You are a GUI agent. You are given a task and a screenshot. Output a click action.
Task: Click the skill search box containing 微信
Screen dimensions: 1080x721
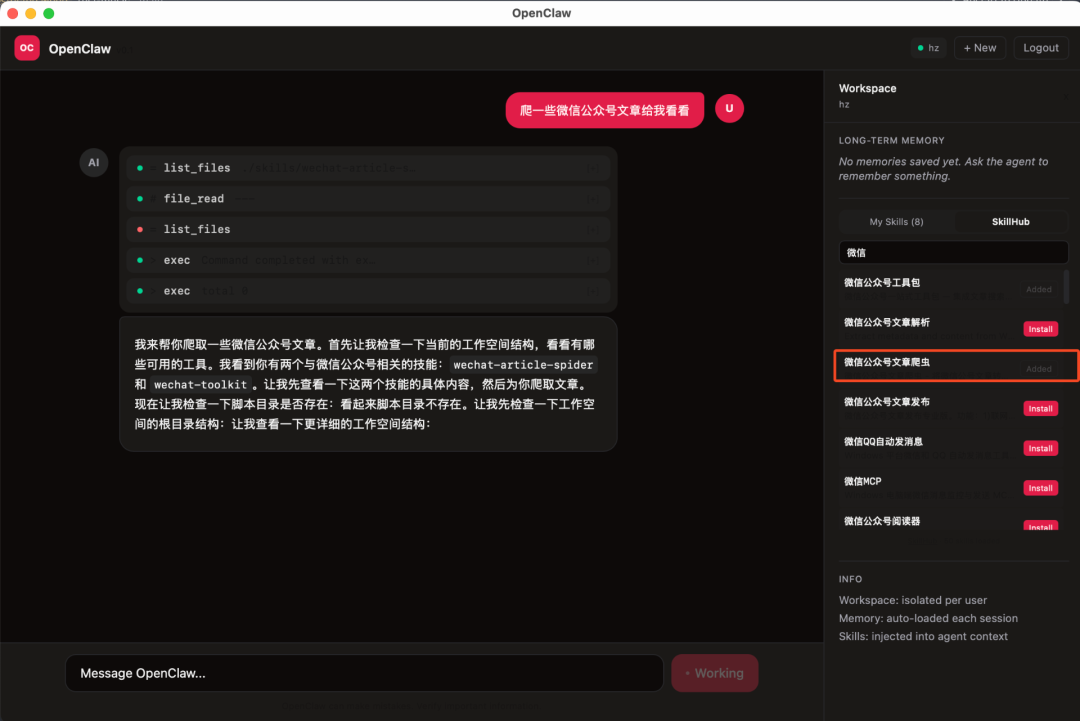[x=952, y=252]
